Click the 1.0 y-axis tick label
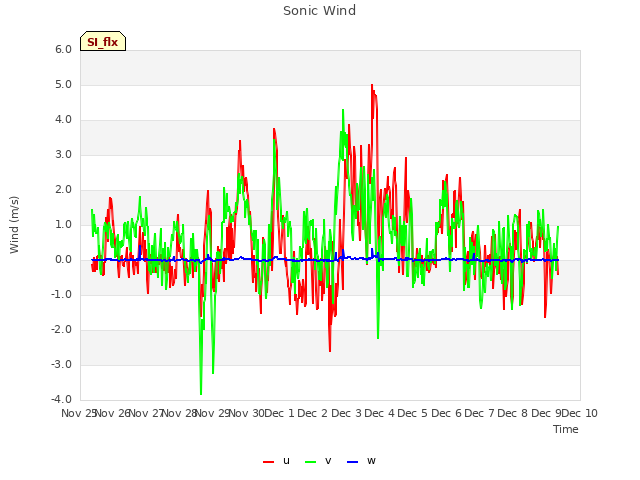The height and width of the screenshot is (480, 640). 64,224
